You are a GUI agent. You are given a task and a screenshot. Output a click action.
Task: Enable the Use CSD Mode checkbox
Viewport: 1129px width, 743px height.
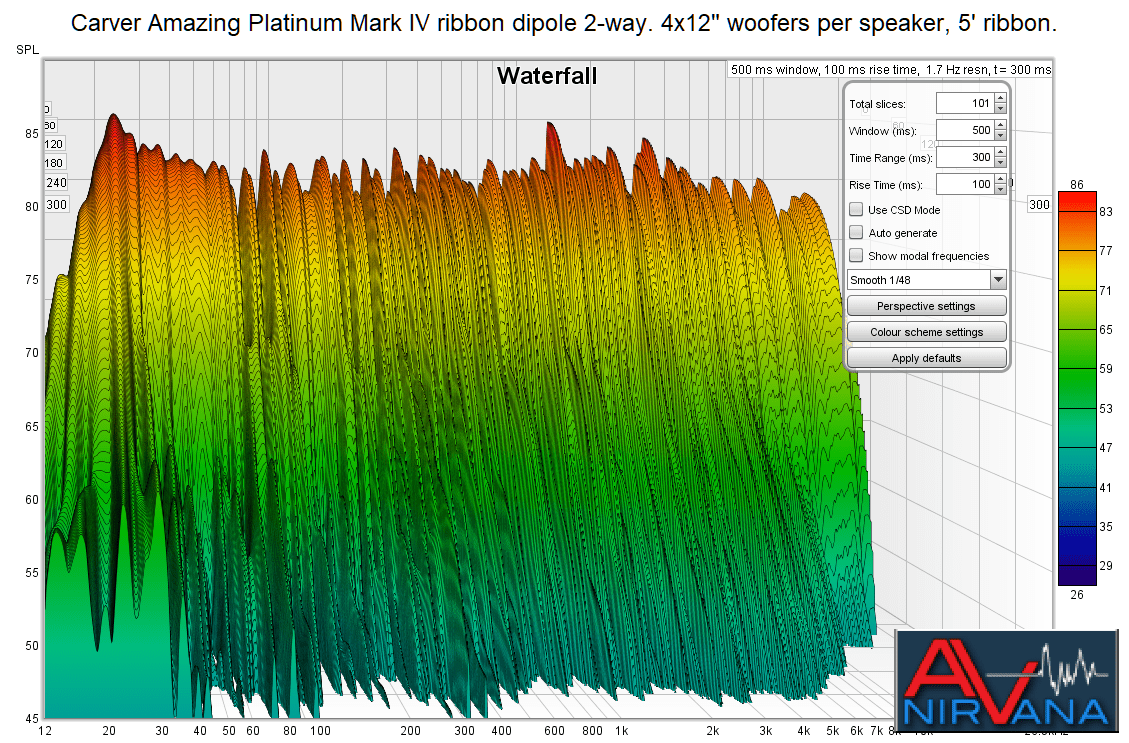(x=856, y=210)
